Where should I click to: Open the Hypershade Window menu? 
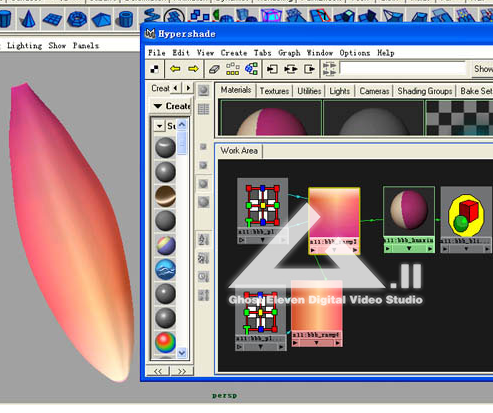click(320, 53)
